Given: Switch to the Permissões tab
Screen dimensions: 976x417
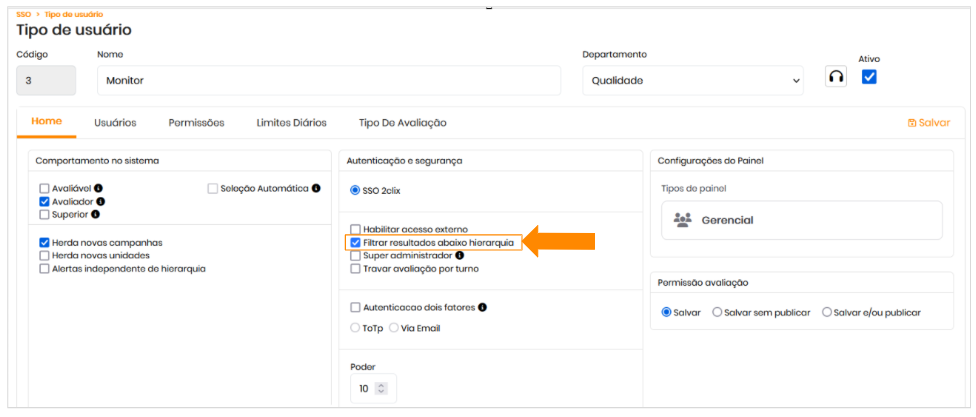Looking at the screenshot, I should click(x=196, y=123).
